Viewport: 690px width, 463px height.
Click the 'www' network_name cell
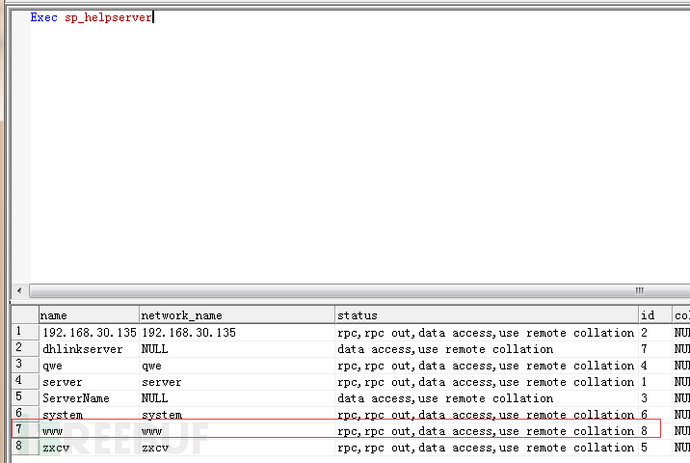(237, 430)
